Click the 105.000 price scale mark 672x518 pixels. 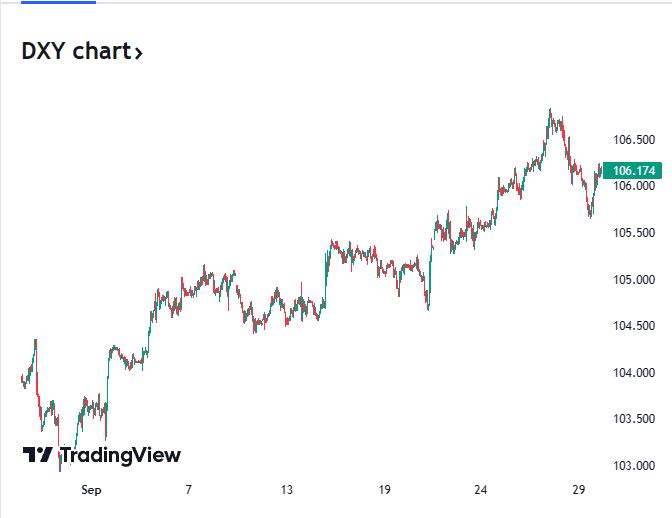634,279
